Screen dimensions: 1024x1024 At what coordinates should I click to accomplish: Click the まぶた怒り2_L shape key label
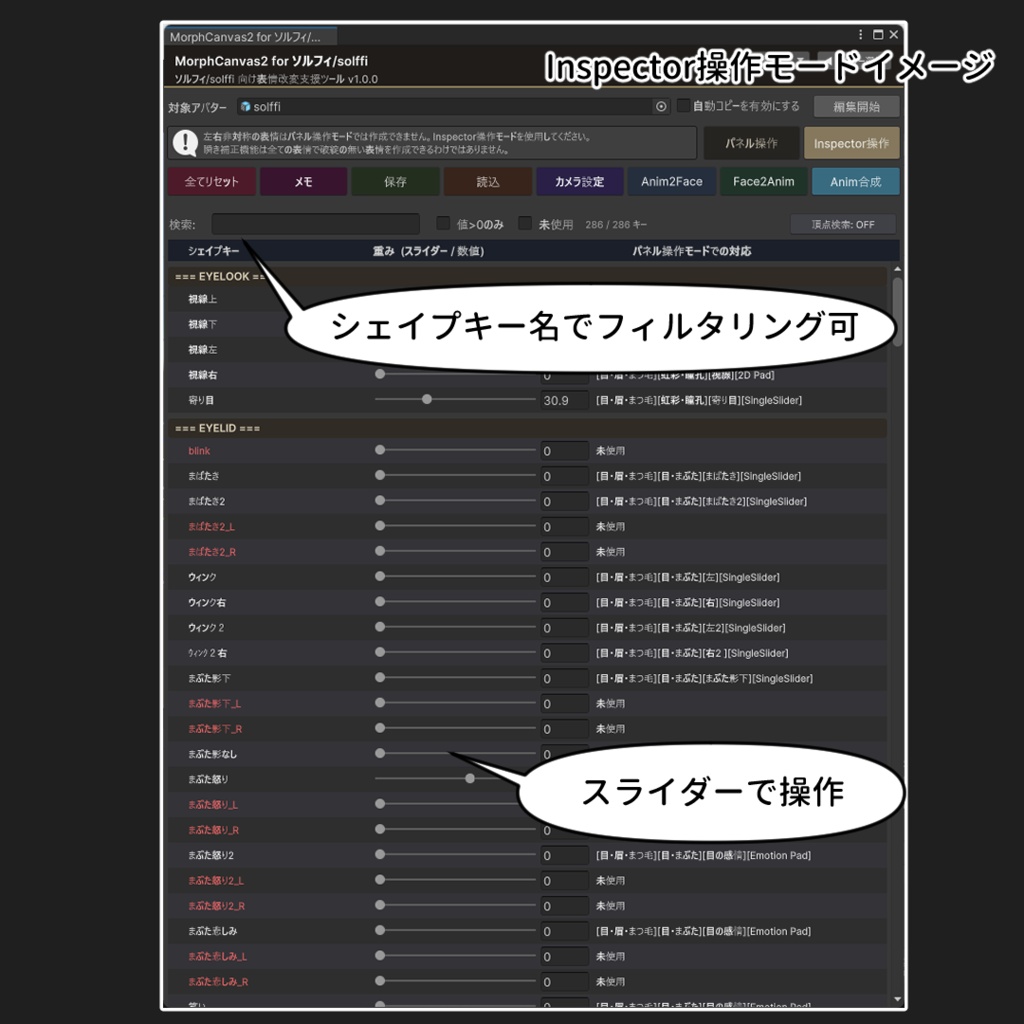coord(216,880)
